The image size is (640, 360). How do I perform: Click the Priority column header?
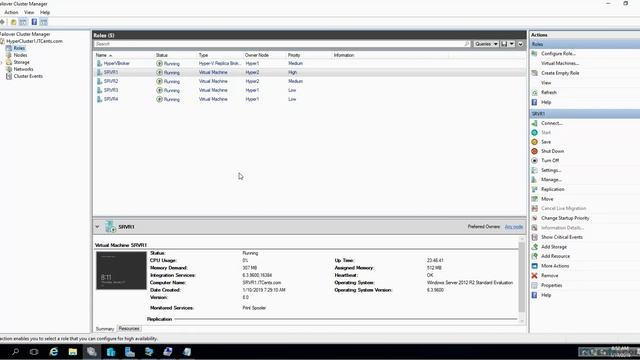293,55
